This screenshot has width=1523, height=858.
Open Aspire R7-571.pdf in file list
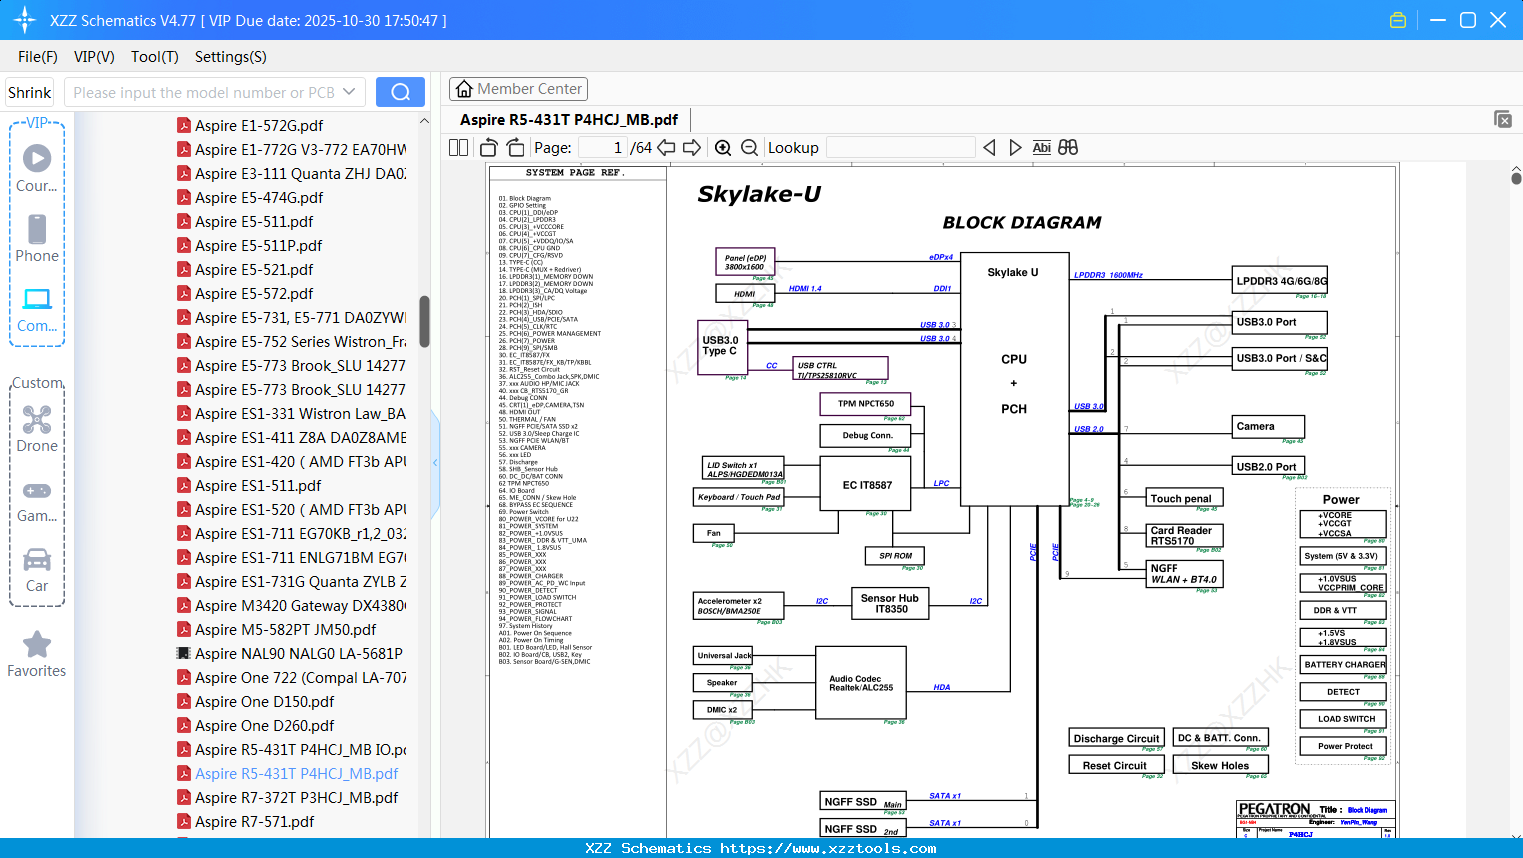(x=254, y=822)
